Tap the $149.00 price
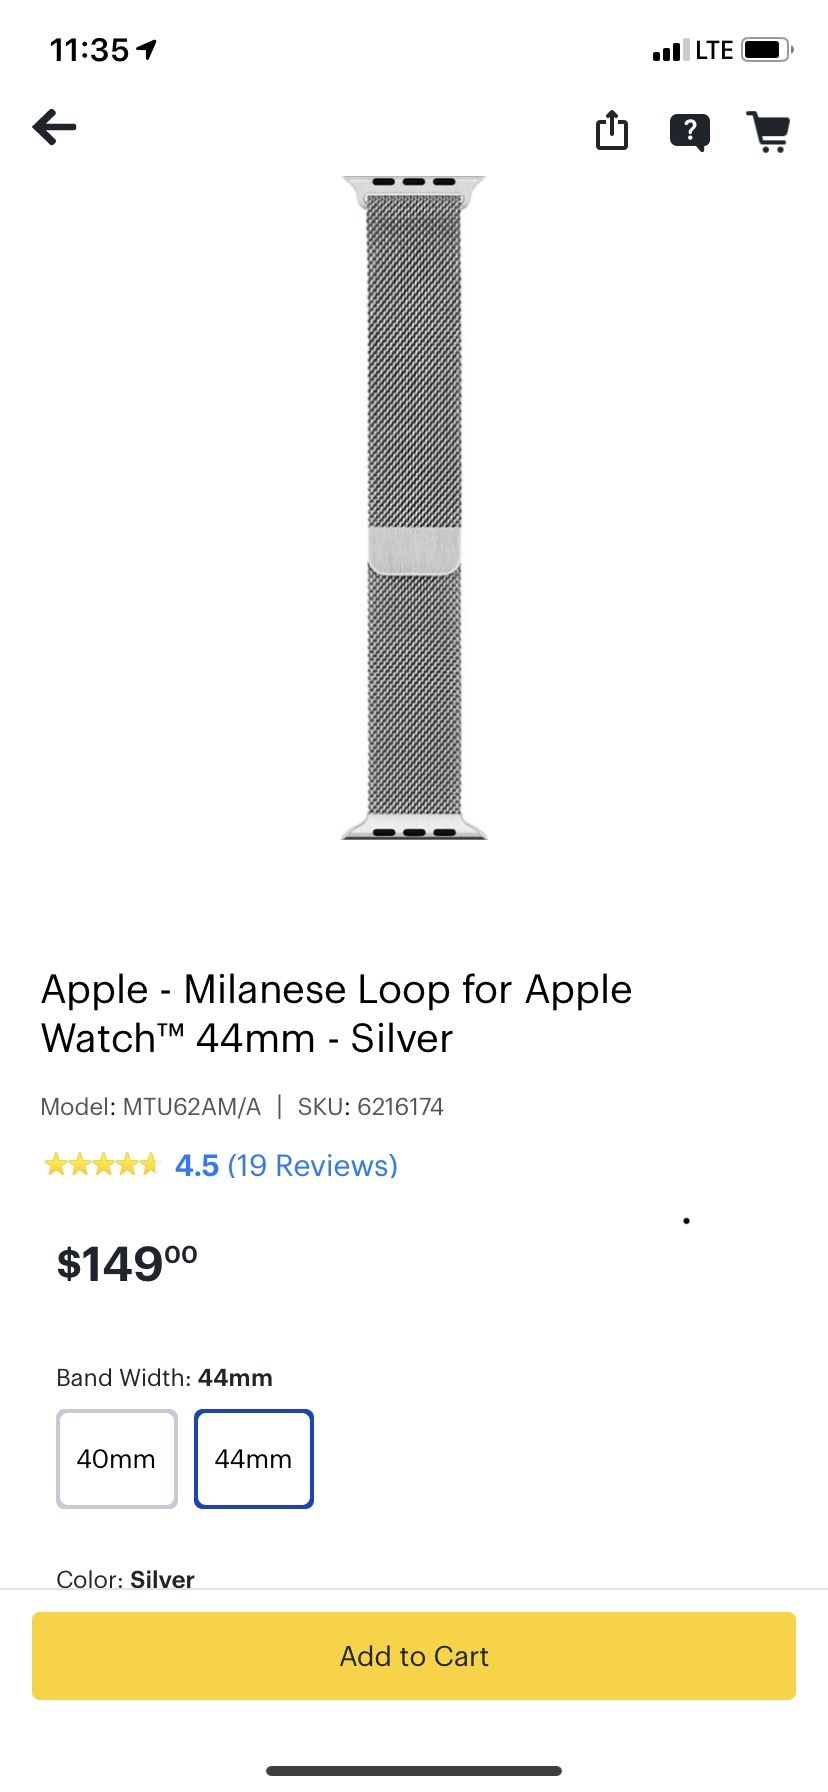Viewport: 828px width, 1792px height. point(127,1264)
